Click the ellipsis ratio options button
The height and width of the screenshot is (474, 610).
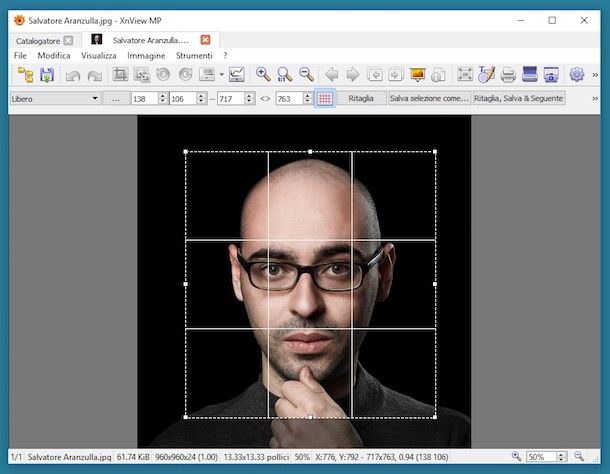pyautogui.click(x=116, y=98)
